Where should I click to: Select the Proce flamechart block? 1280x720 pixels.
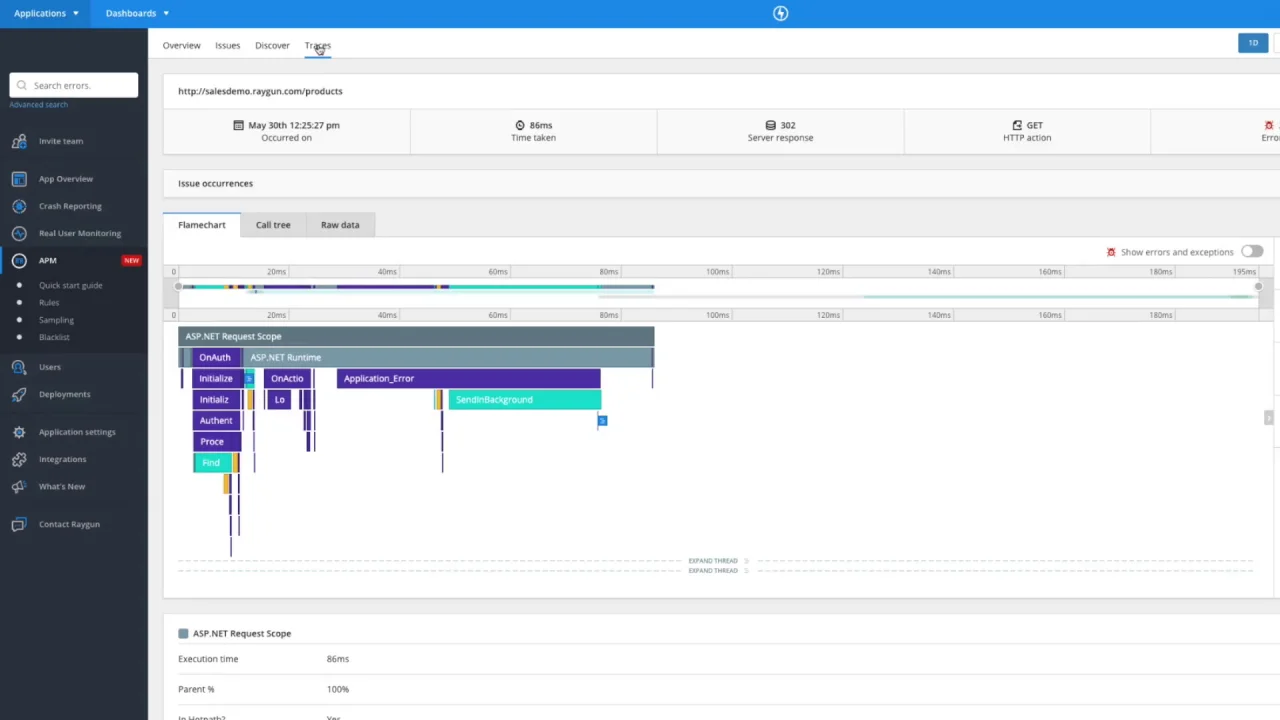[x=216, y=441]
